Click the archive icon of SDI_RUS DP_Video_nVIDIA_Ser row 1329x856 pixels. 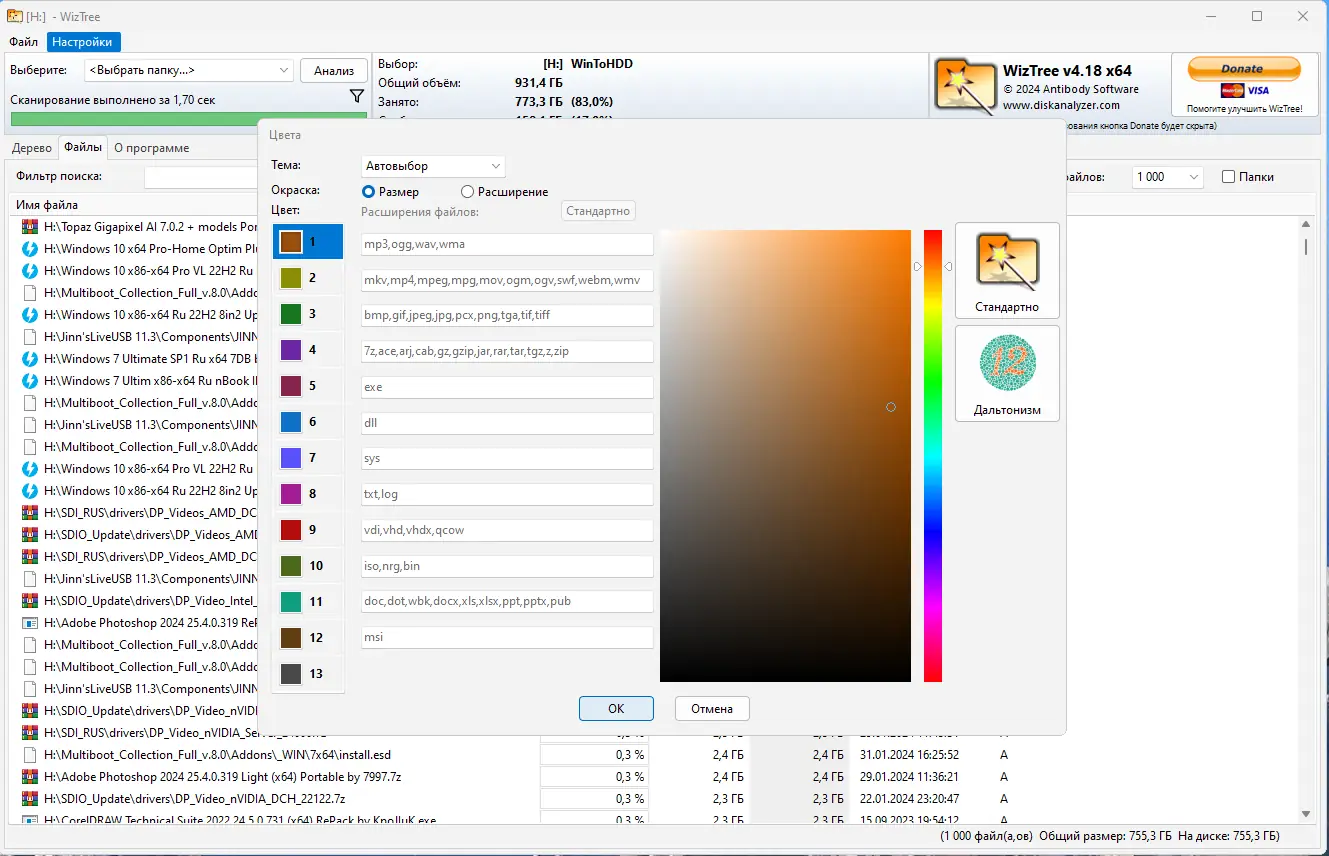pyautogui.click(x=30, y=733)
